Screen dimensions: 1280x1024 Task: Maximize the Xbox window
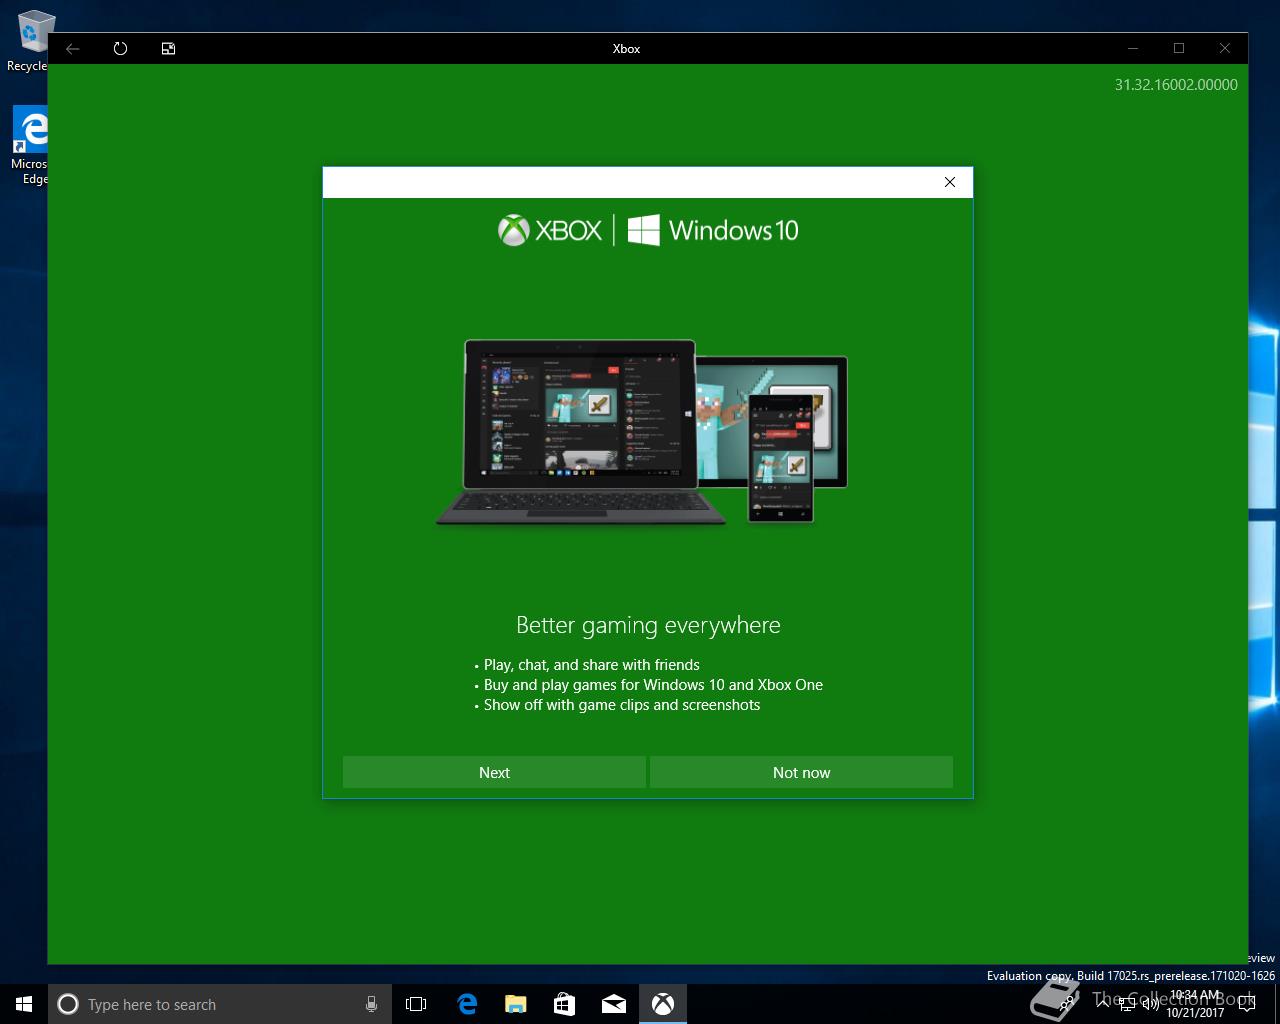(x=1179, y=48)
